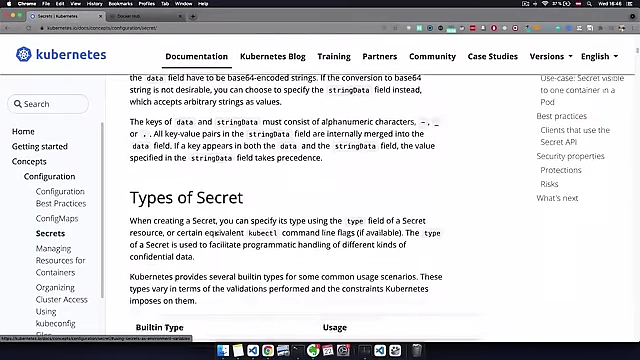640x360 pixels.
Task: Click the docs Search field
Action: pos(48,104)
